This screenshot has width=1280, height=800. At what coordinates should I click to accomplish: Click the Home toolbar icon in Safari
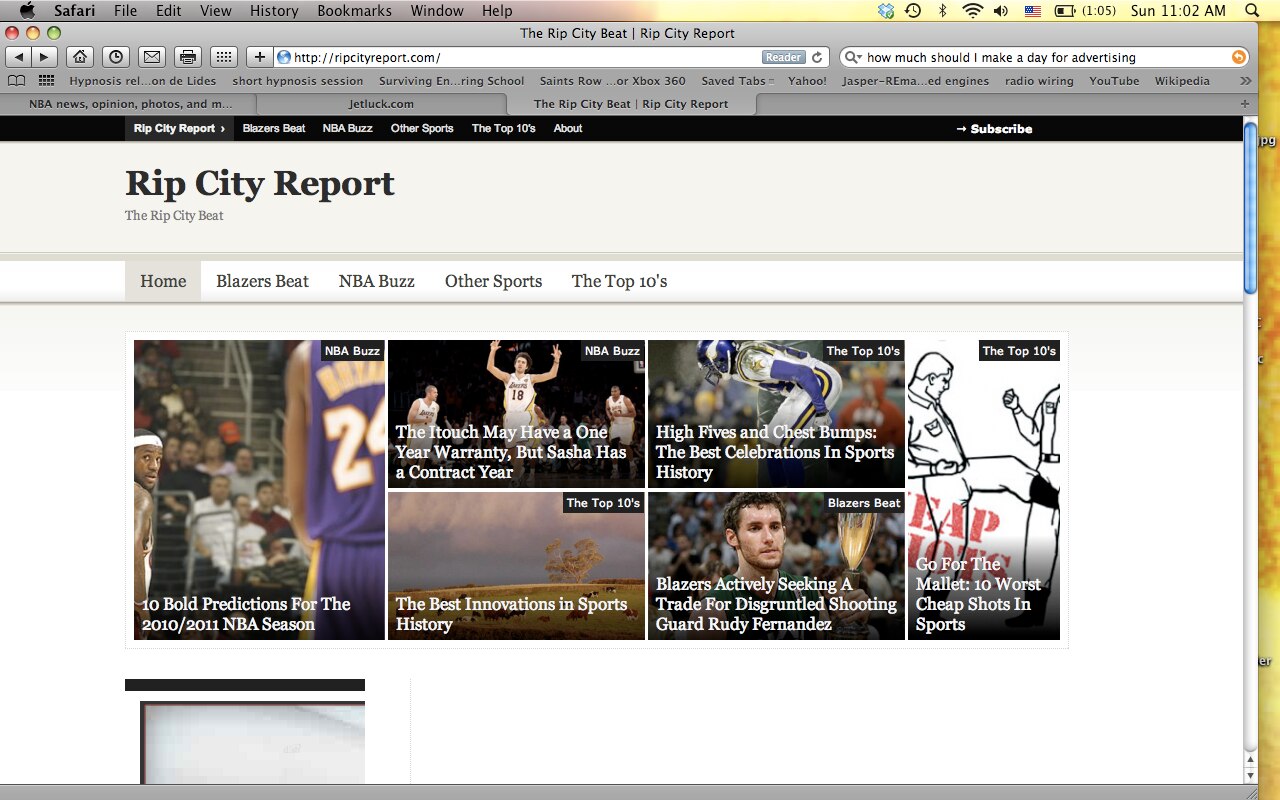click(80, 57)
